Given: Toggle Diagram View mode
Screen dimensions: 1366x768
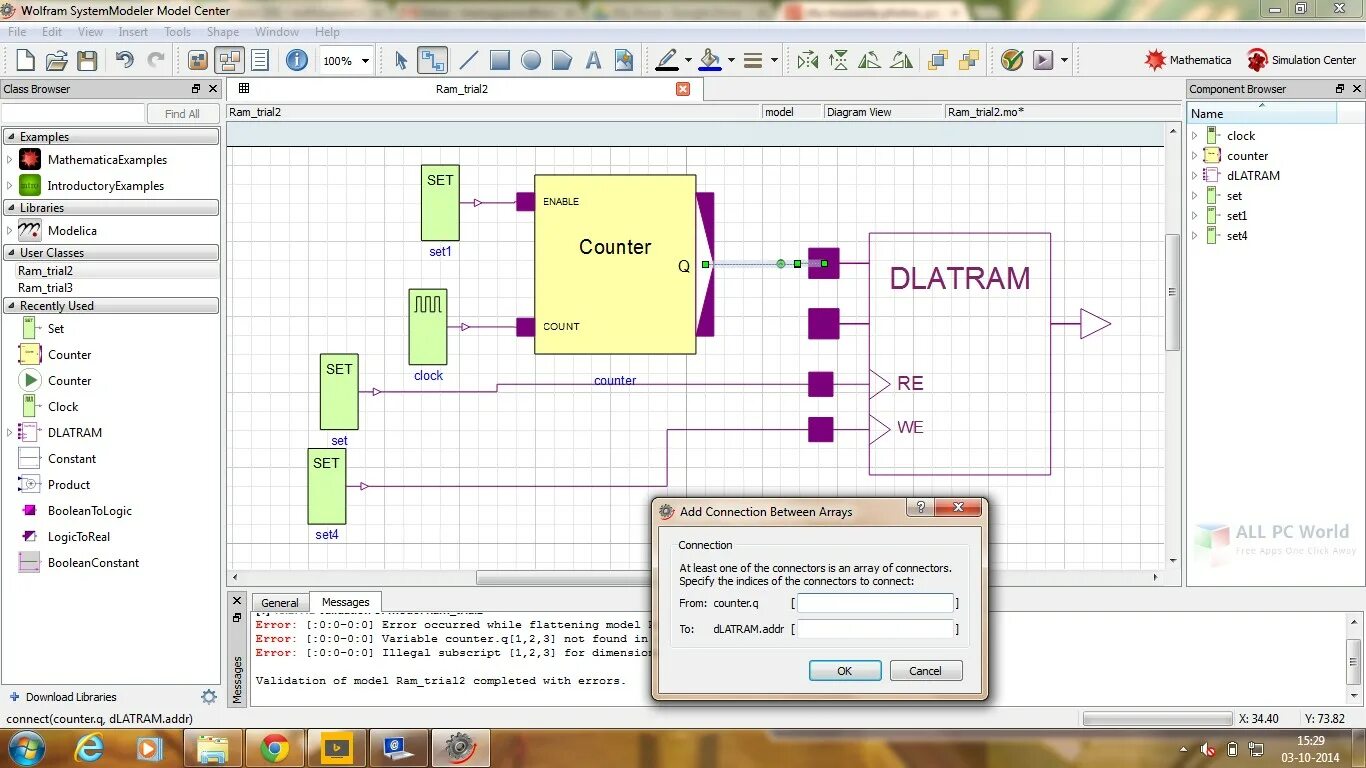Looking at the screenshot, I should (x=229, y=60).
